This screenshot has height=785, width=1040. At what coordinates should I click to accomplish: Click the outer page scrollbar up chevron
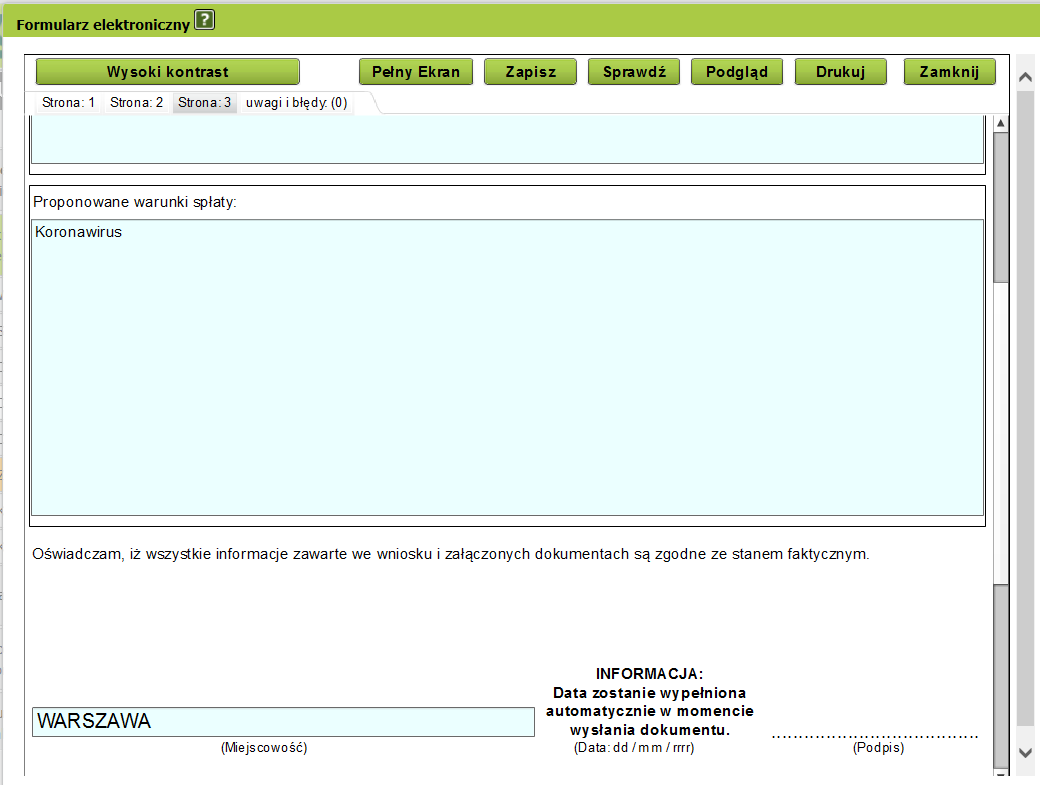(x=1025, y=78)
